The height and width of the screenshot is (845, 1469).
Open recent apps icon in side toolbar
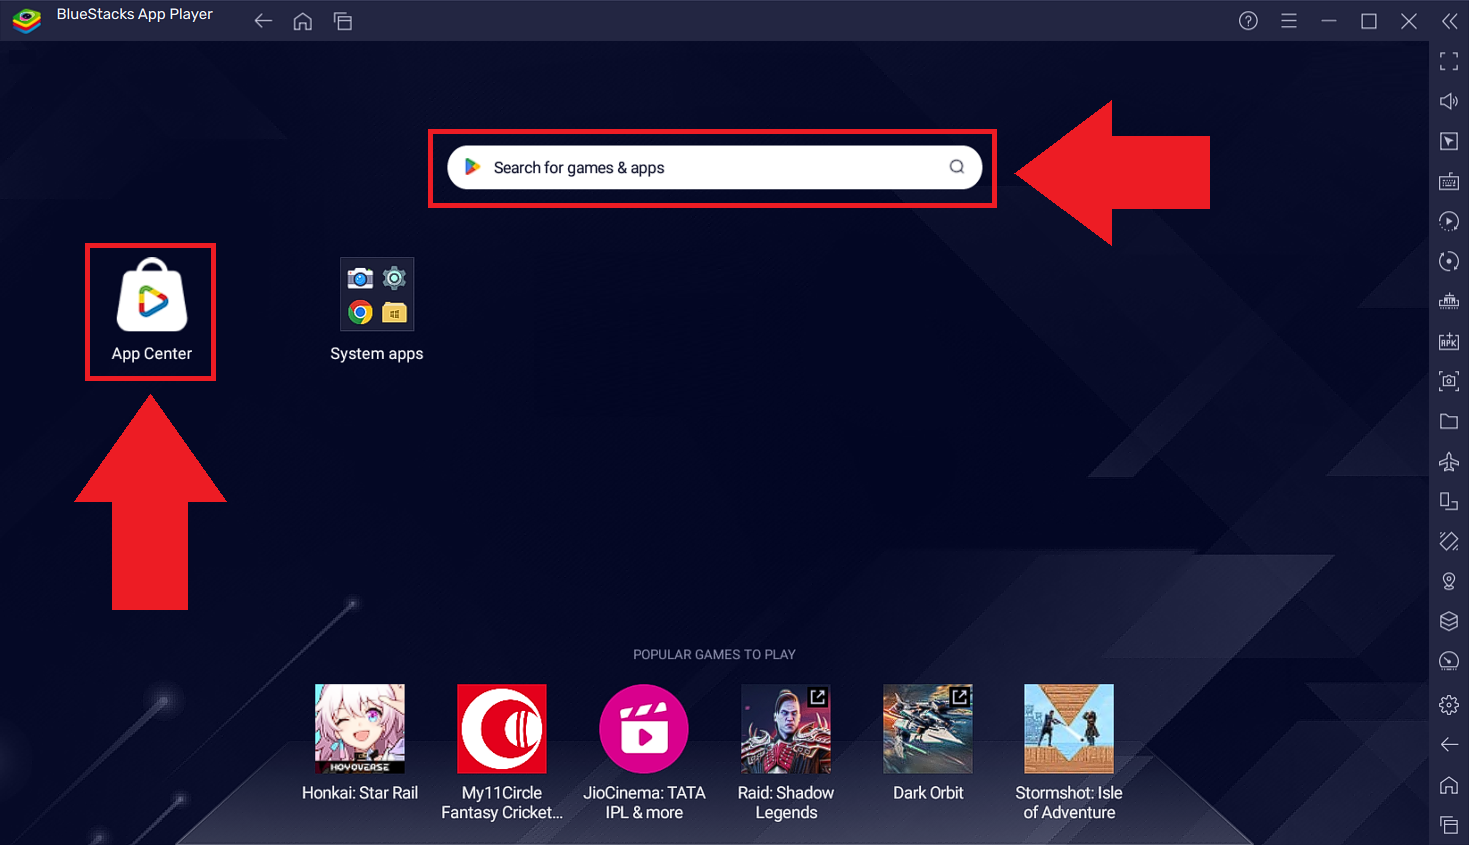(1448, 825)
